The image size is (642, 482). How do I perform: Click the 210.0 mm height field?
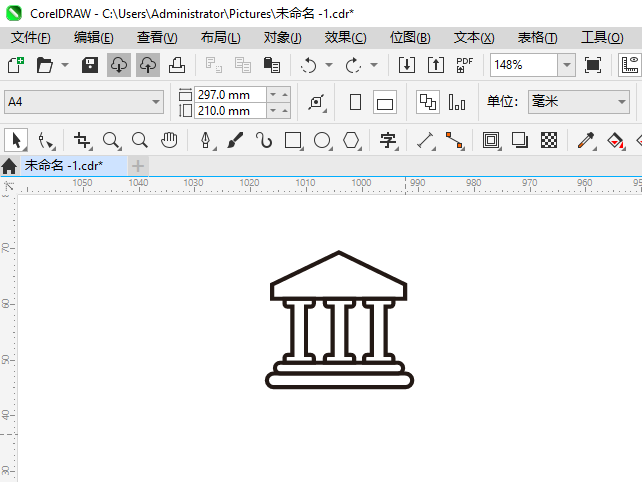[x=230, y=111]
